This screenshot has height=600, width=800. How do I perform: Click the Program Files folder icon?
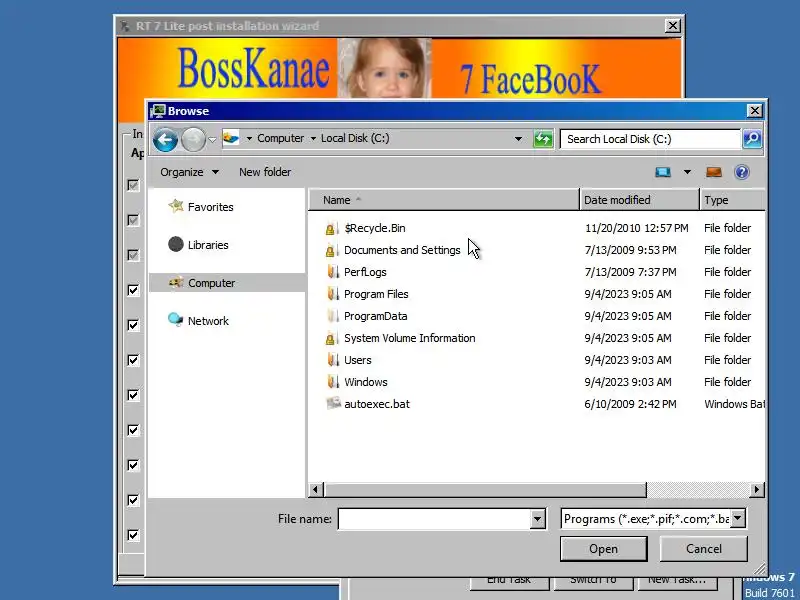(333, 294)
